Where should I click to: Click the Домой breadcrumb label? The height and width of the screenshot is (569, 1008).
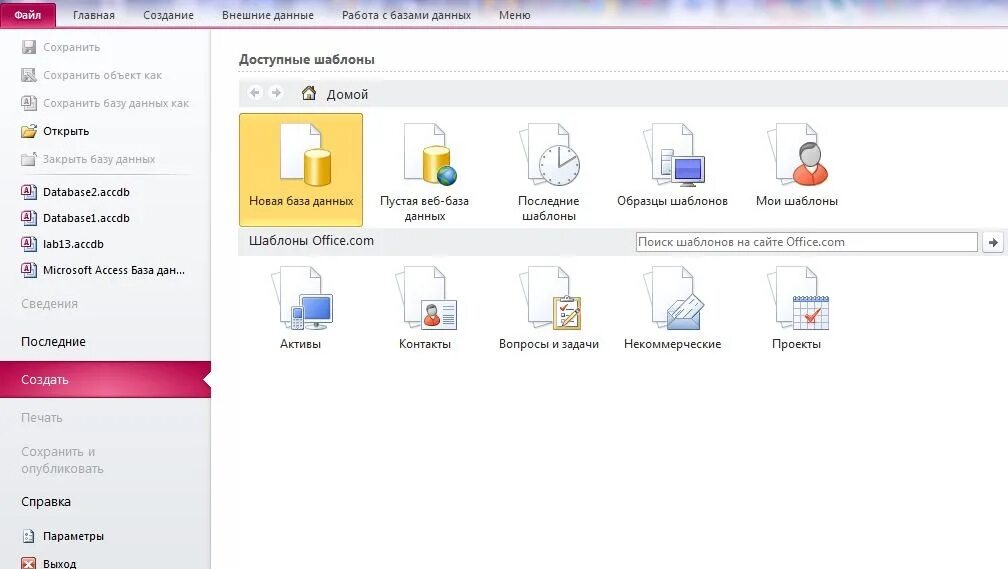tap(347, 95)
